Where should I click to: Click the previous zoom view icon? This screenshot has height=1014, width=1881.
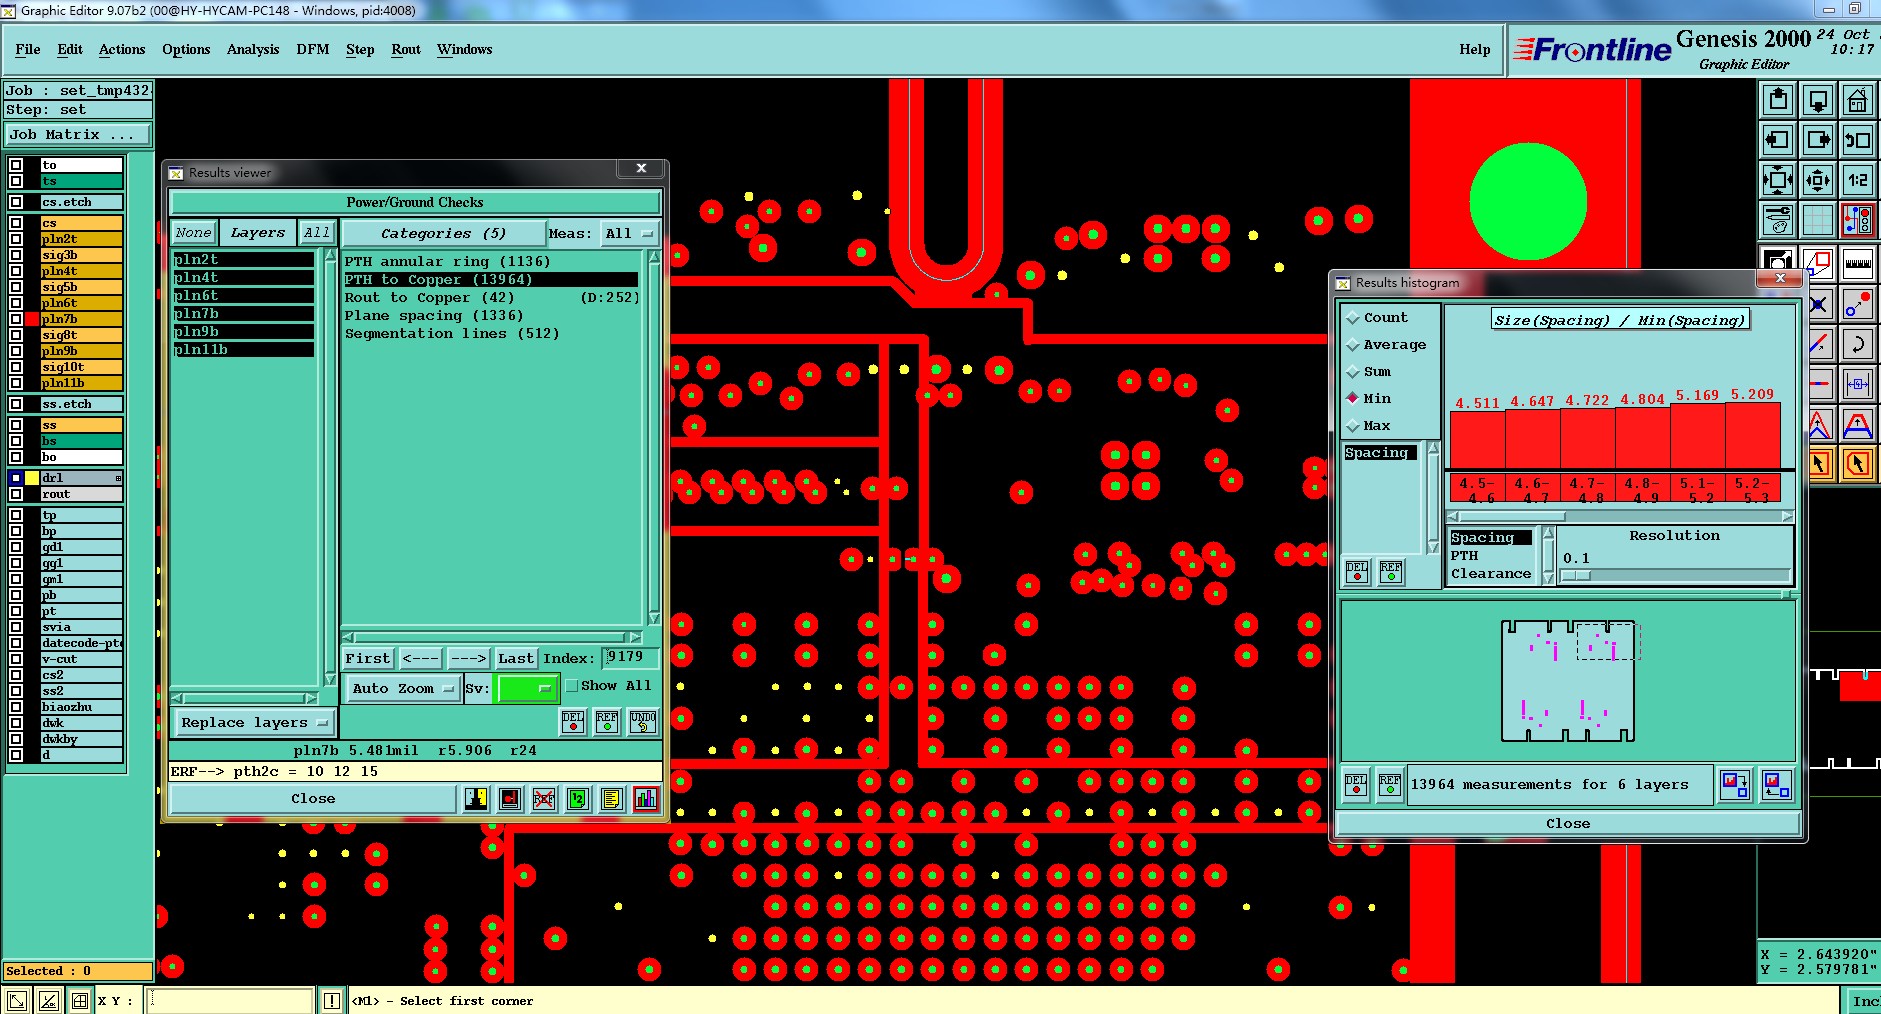pyautogui.click(x=1857, y=140)
